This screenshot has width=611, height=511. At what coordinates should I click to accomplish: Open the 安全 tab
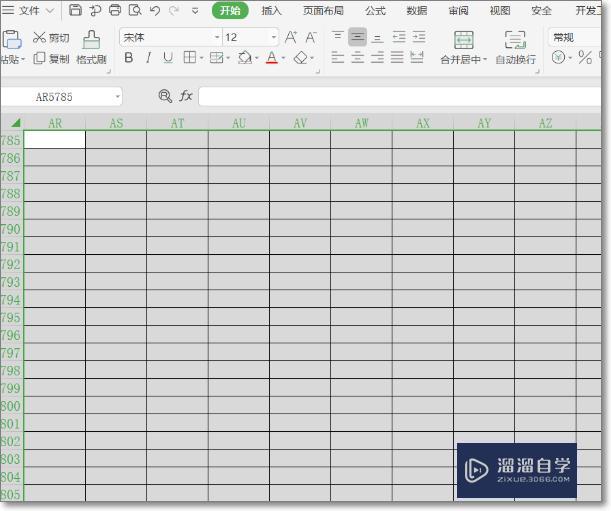coord(542,11)
